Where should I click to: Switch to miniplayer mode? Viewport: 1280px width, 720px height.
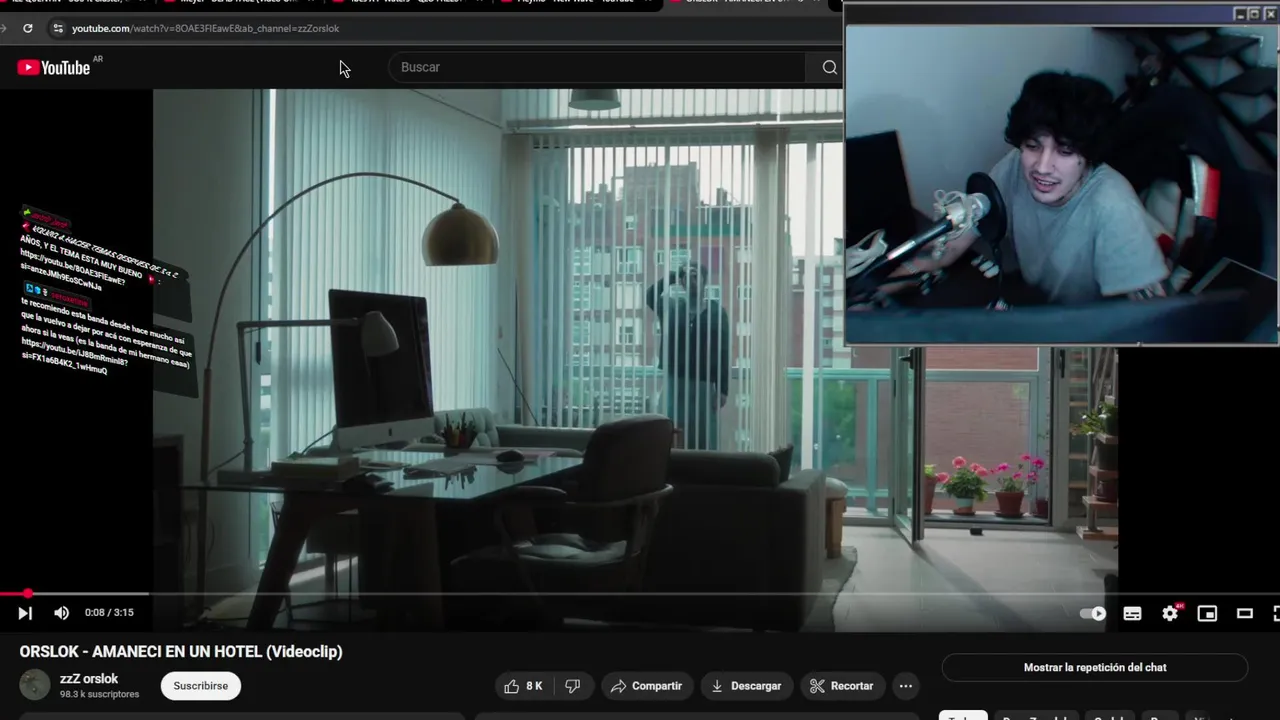pos(1207,614)
